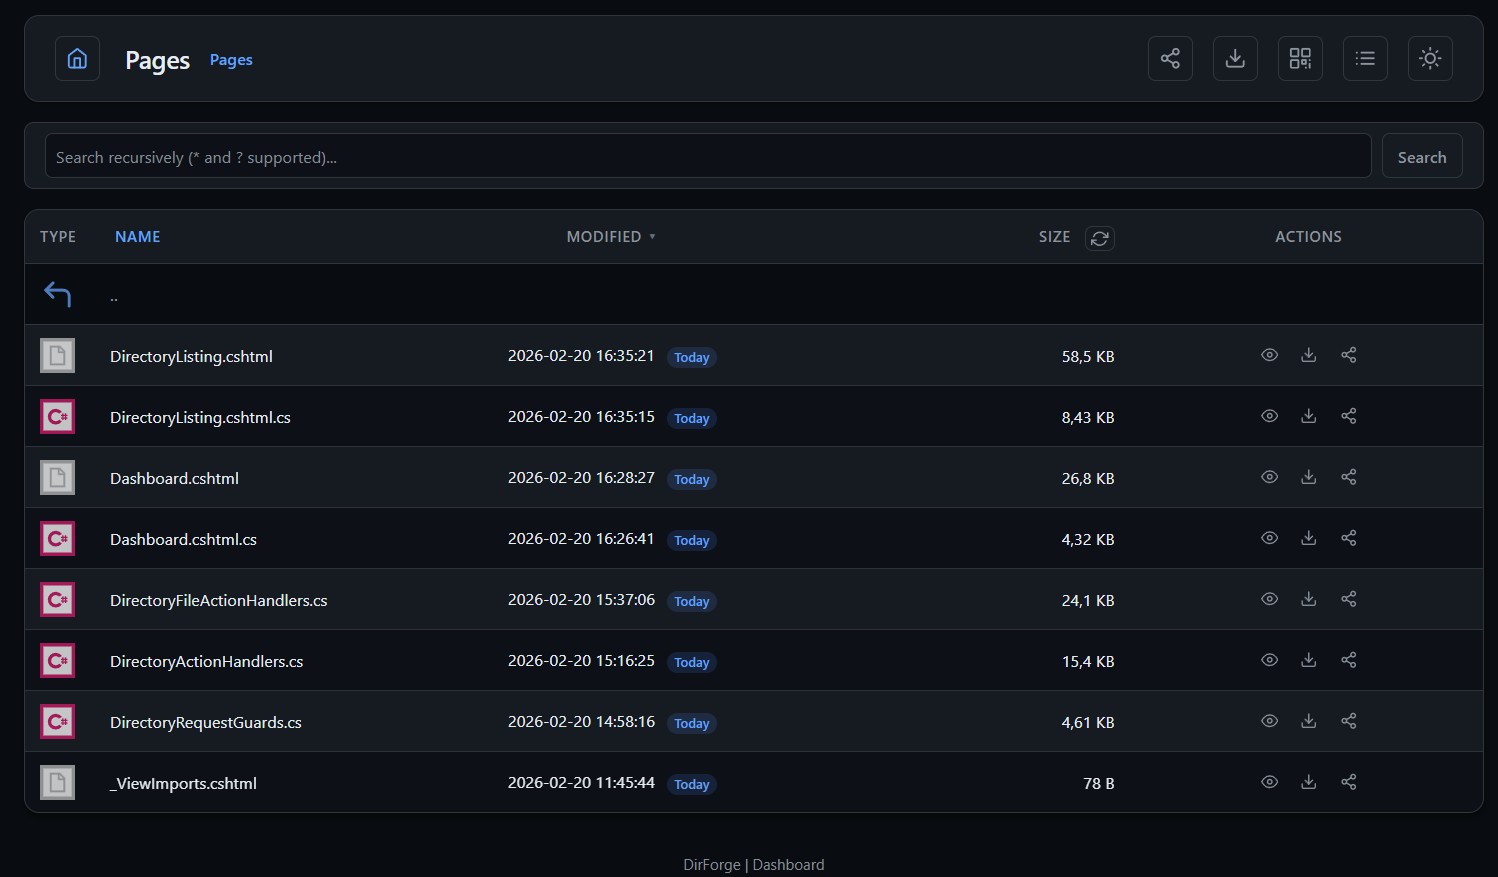Screen dimensions: 1498x877
Task: Click the 78 B size value
Action: coord(1099,783)
